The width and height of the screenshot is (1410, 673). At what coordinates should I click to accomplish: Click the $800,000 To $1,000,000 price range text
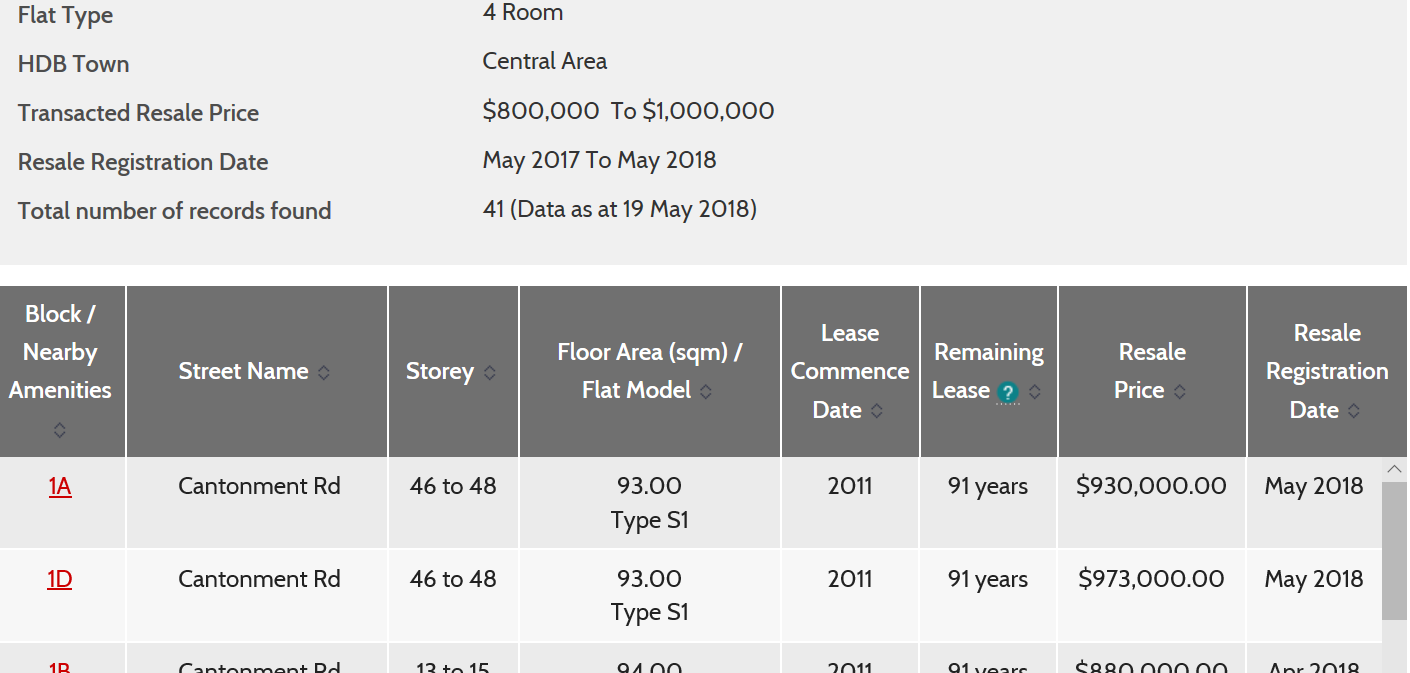click(628, 111)
